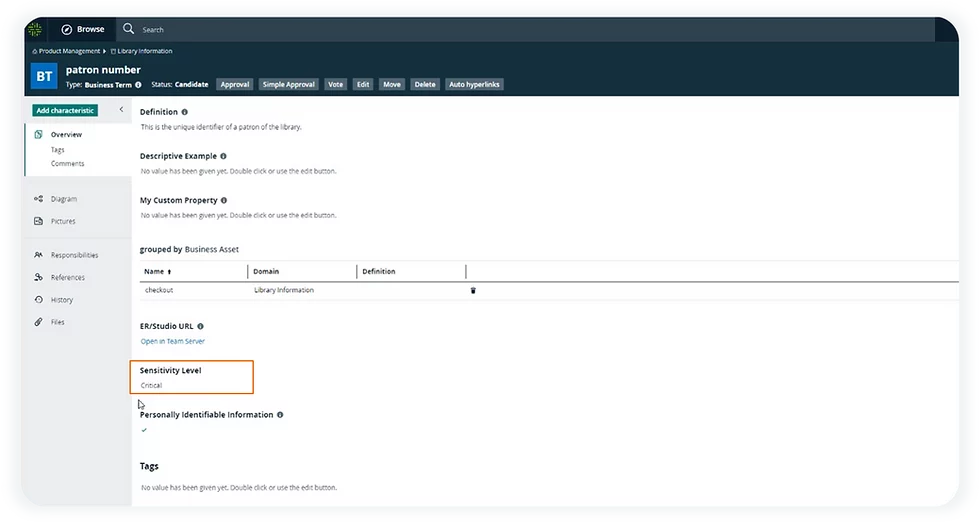Open the Responsibilities tab
980x523 pixels.
74,255
